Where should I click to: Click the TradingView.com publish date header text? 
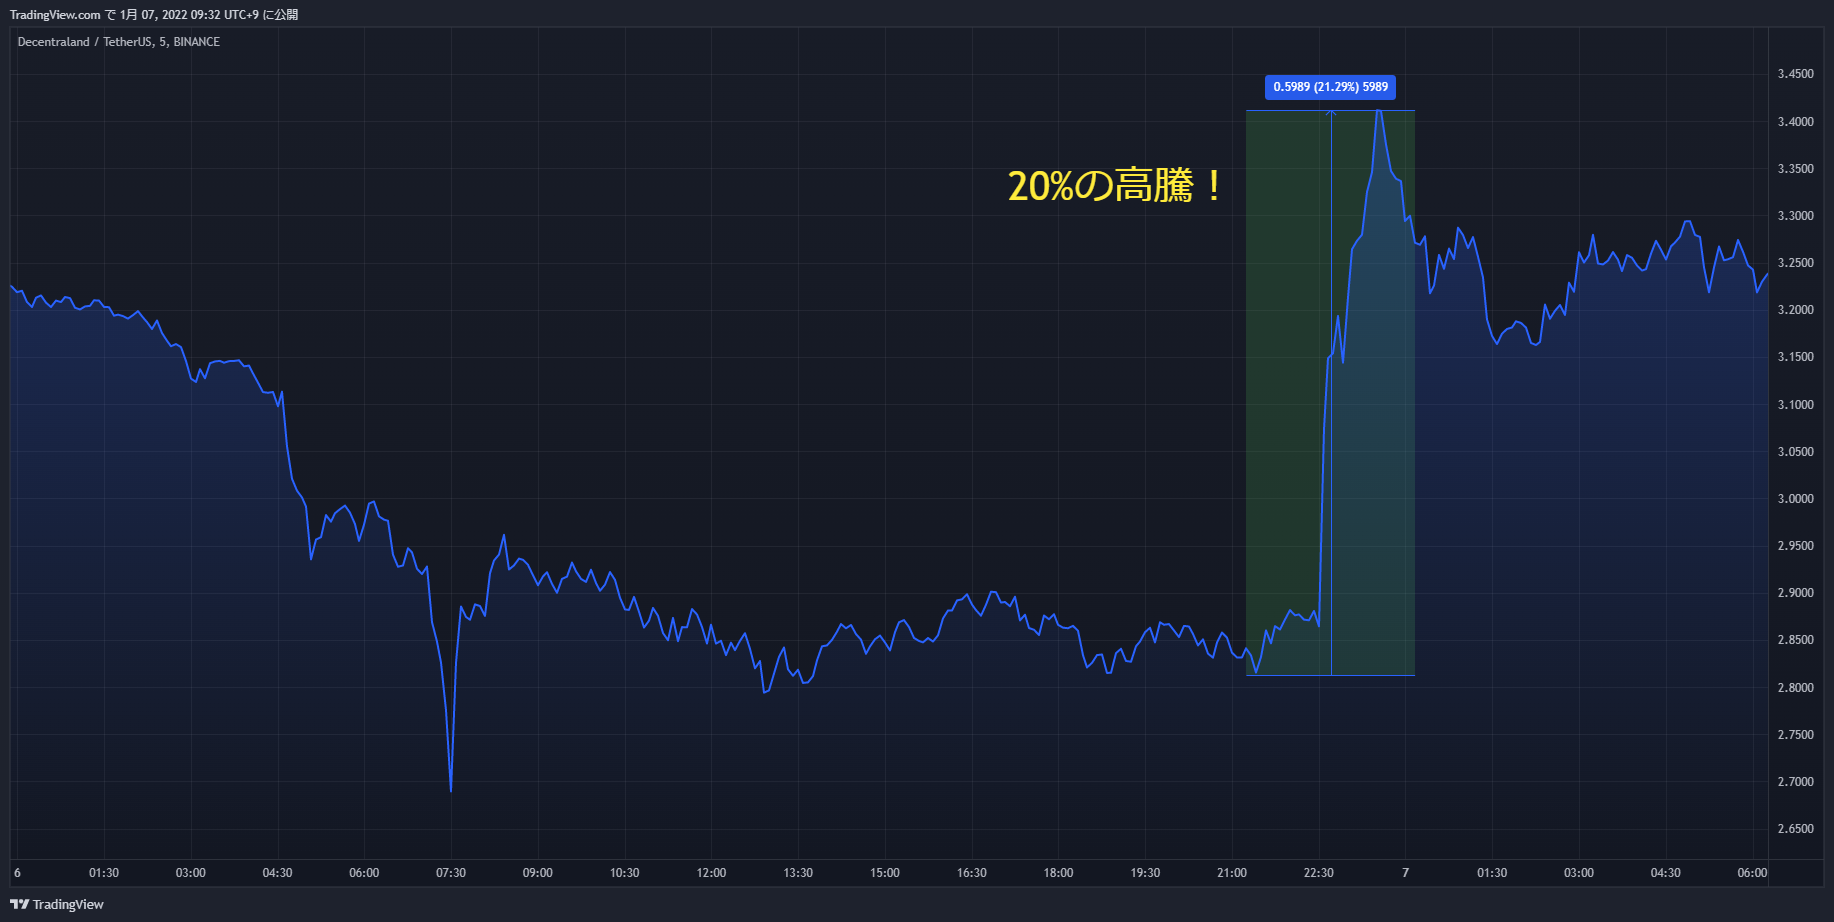point(154,15)
